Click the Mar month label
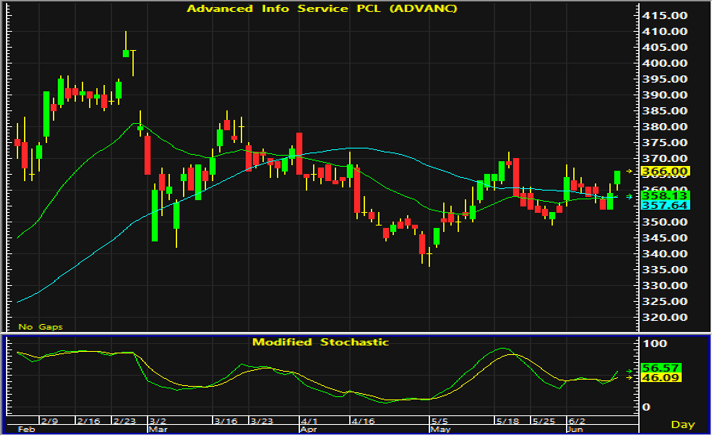 click(x=158, y=429)
